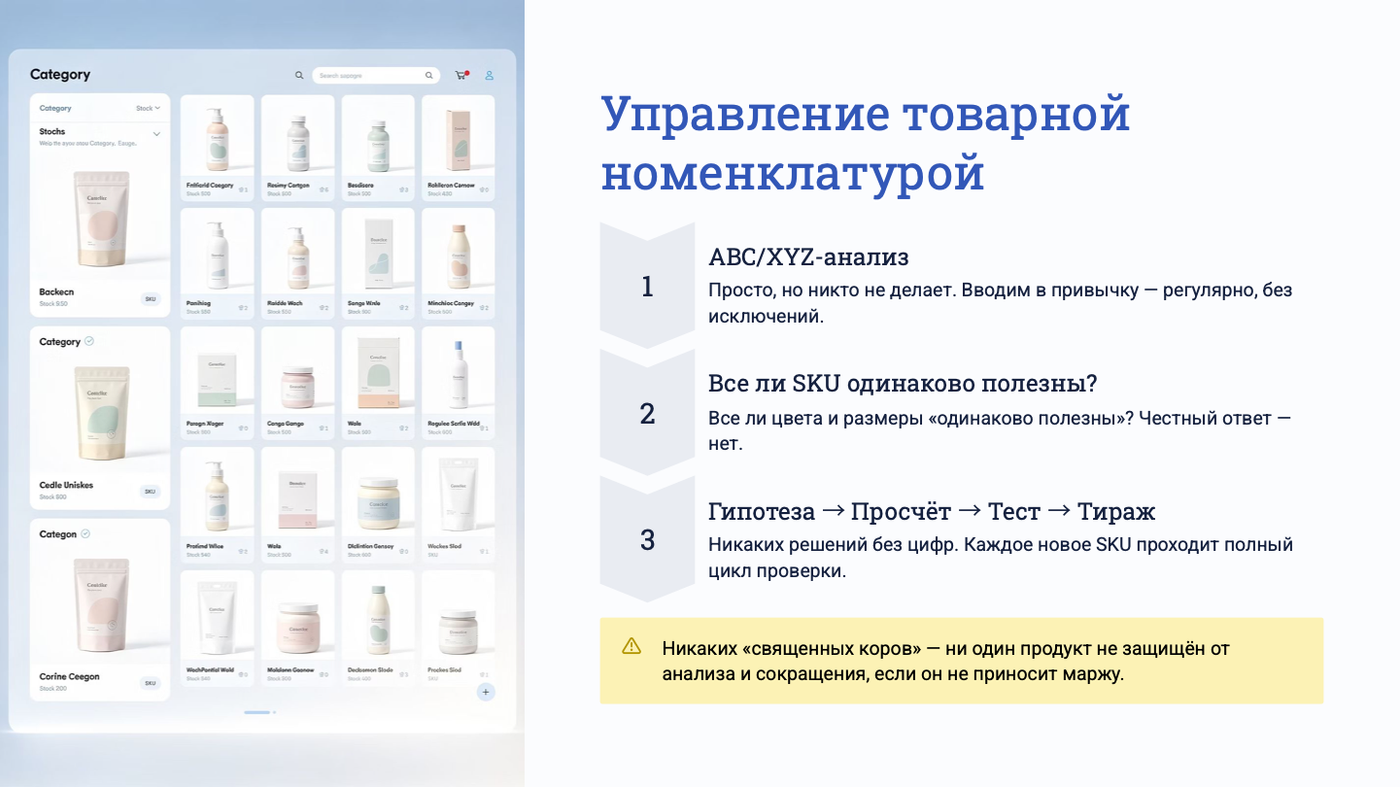The height and width of the screenshot is (787, 1400).
Task: Click the 'WachPontfal Wold' product name
Action: tap(210, 670)
